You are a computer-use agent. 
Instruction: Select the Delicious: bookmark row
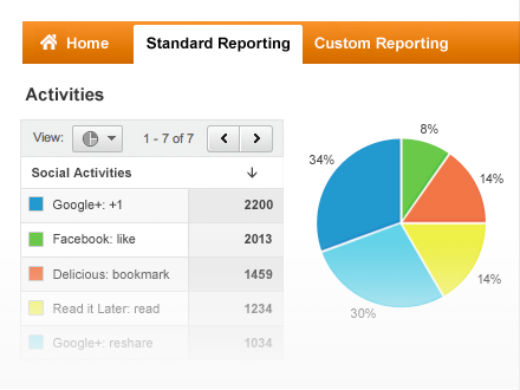click(x=152, y=274)
